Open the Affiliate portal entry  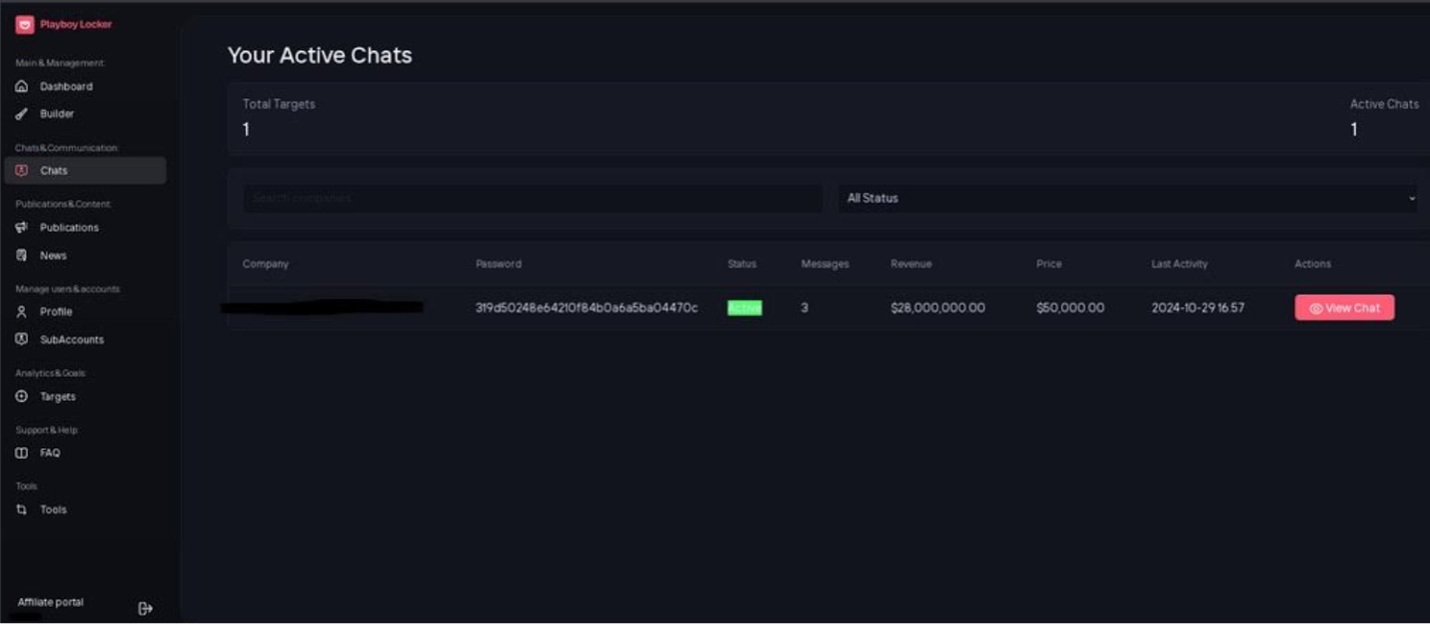pyautogui.click(x=51, y=602)
